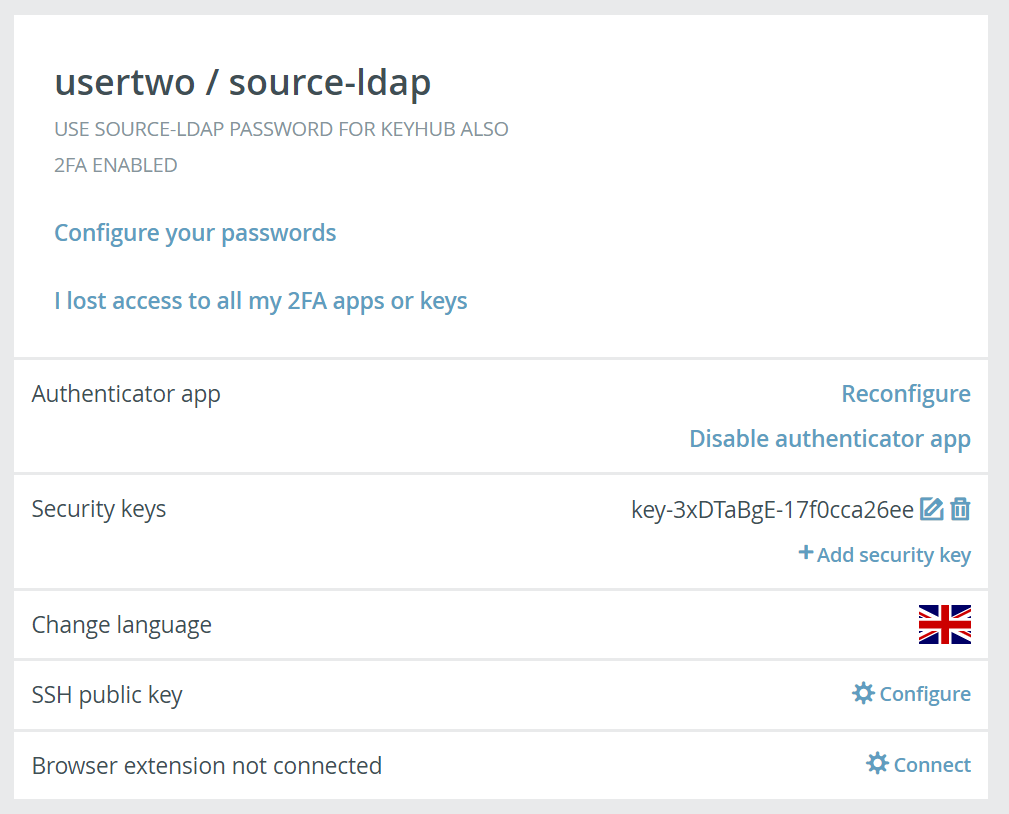Click the UK flag language icon
1009x814 pixels.
[945, 624]
